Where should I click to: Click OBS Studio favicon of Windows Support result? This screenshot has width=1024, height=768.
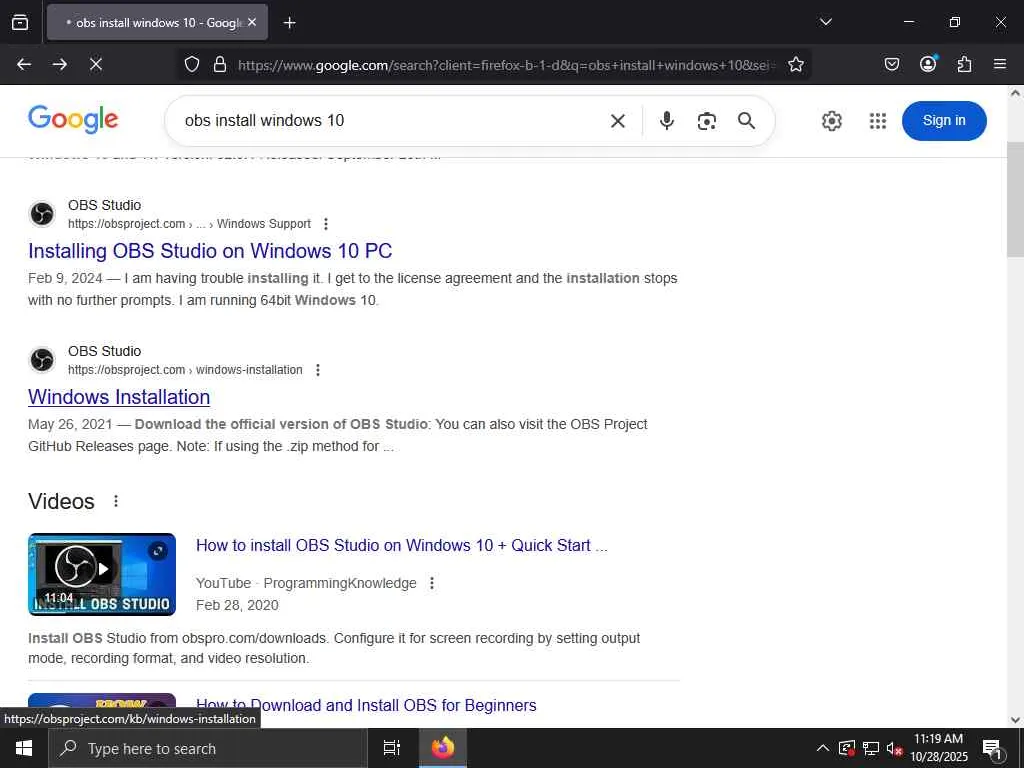coord(42,214)
